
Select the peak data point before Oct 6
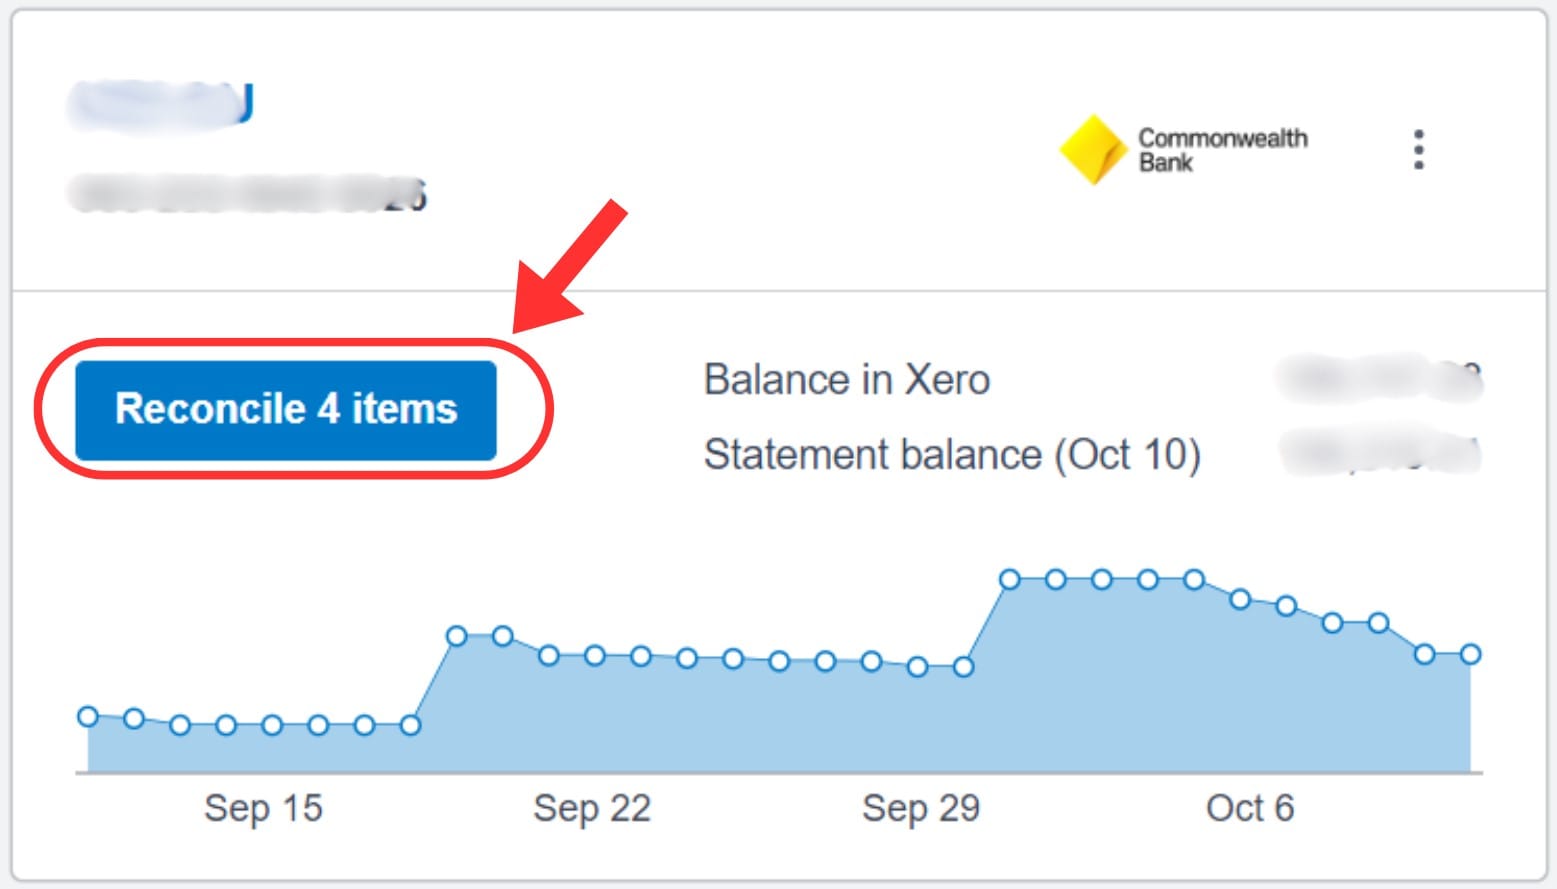click(1194, 579)
